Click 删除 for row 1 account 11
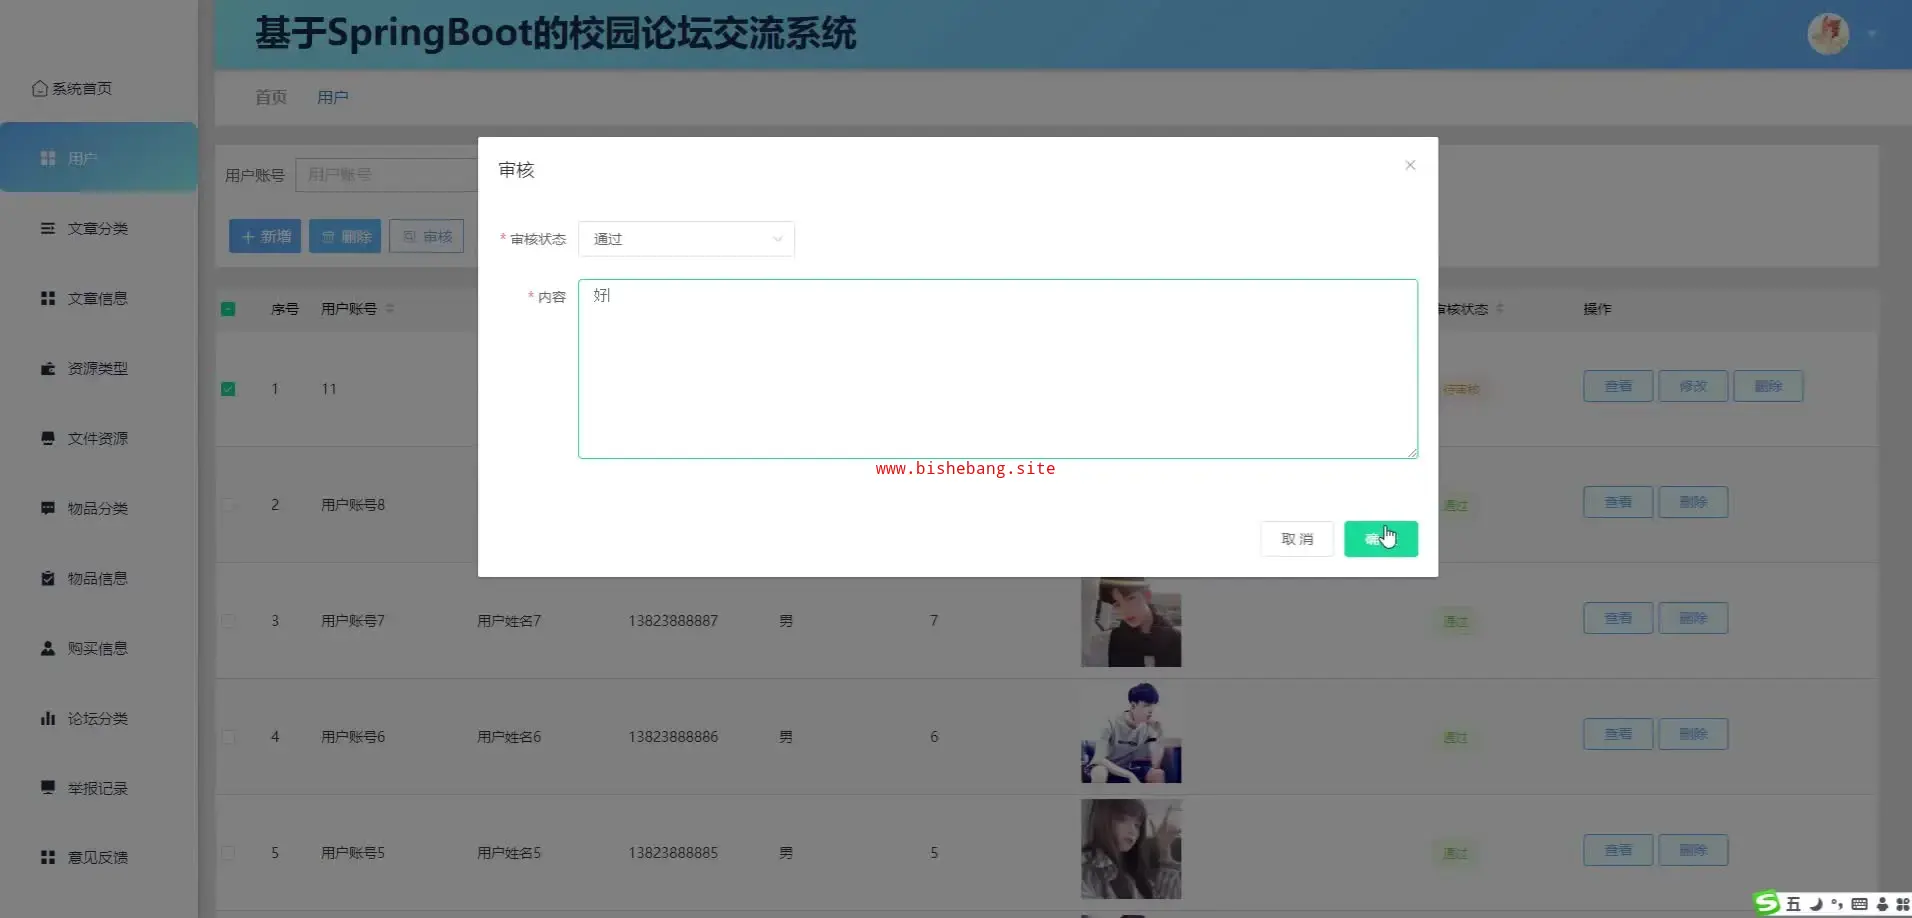1912x918 pixels. 1768,386
